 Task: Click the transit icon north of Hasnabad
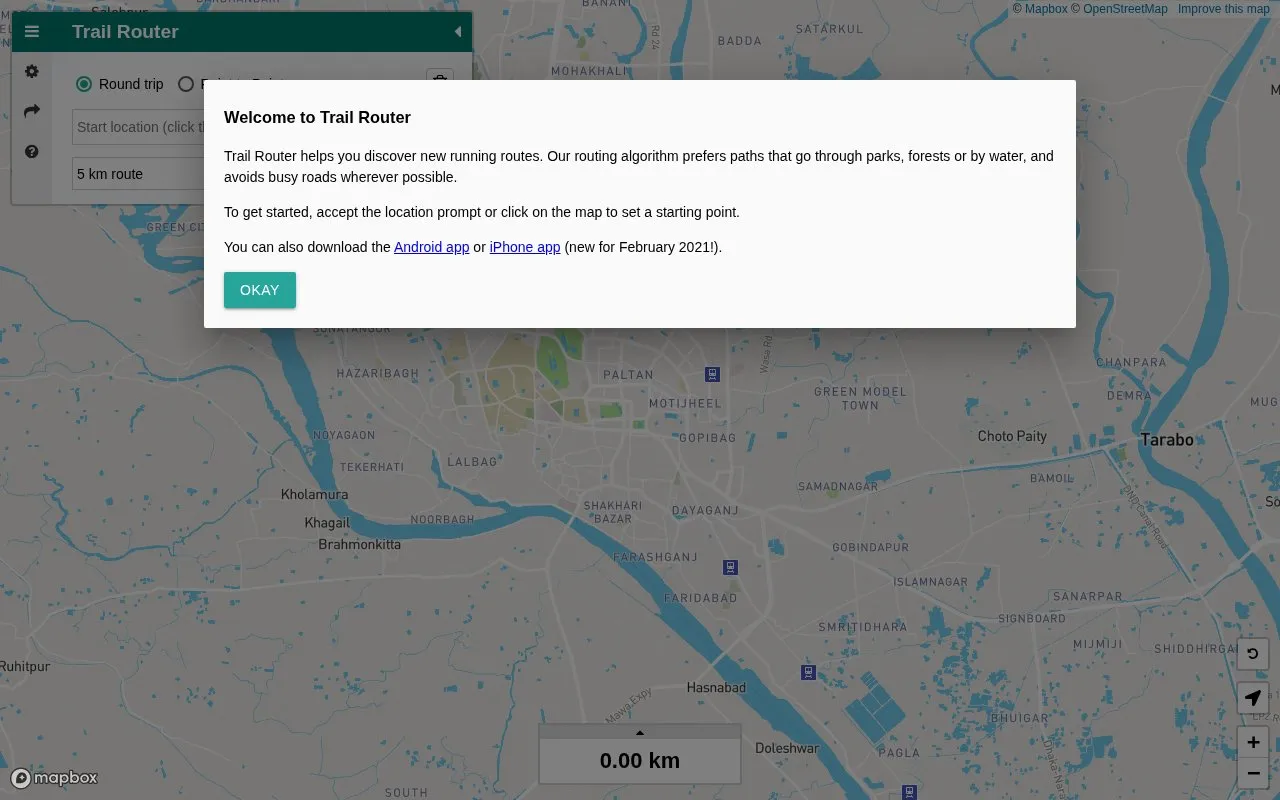click(x=808, y=672)
